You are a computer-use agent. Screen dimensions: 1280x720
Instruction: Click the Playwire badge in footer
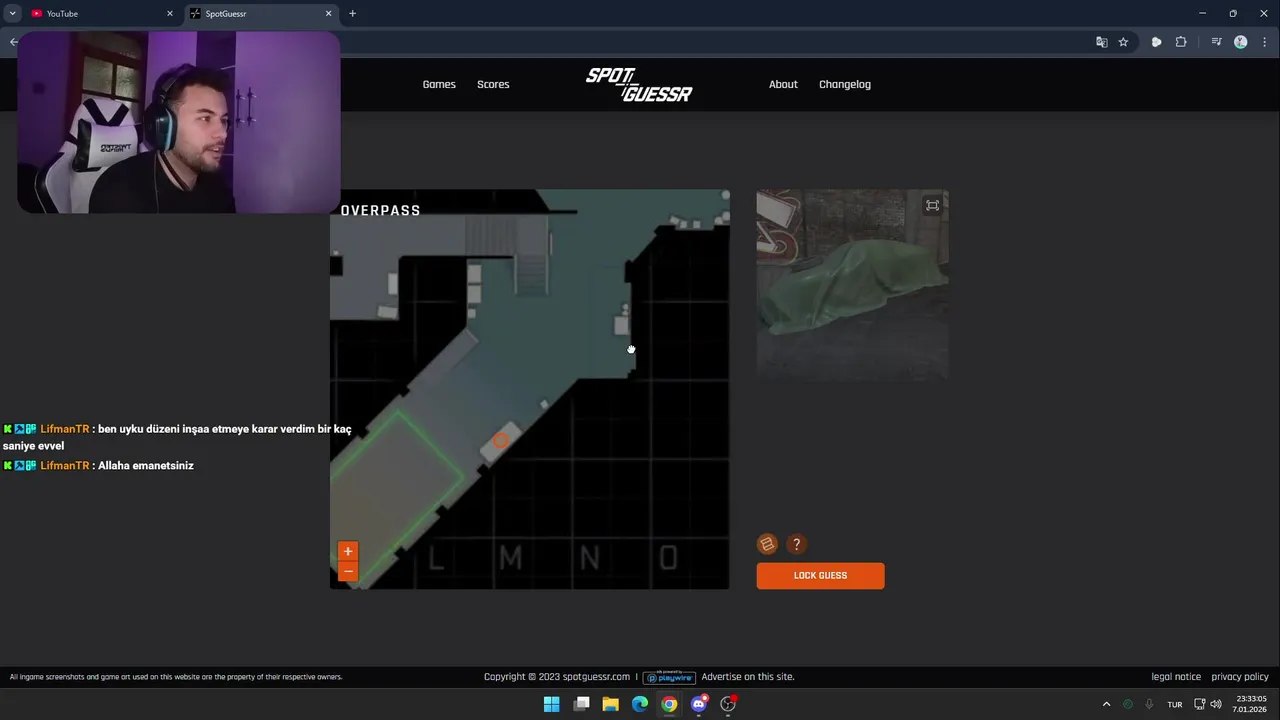tap(669, 677)
